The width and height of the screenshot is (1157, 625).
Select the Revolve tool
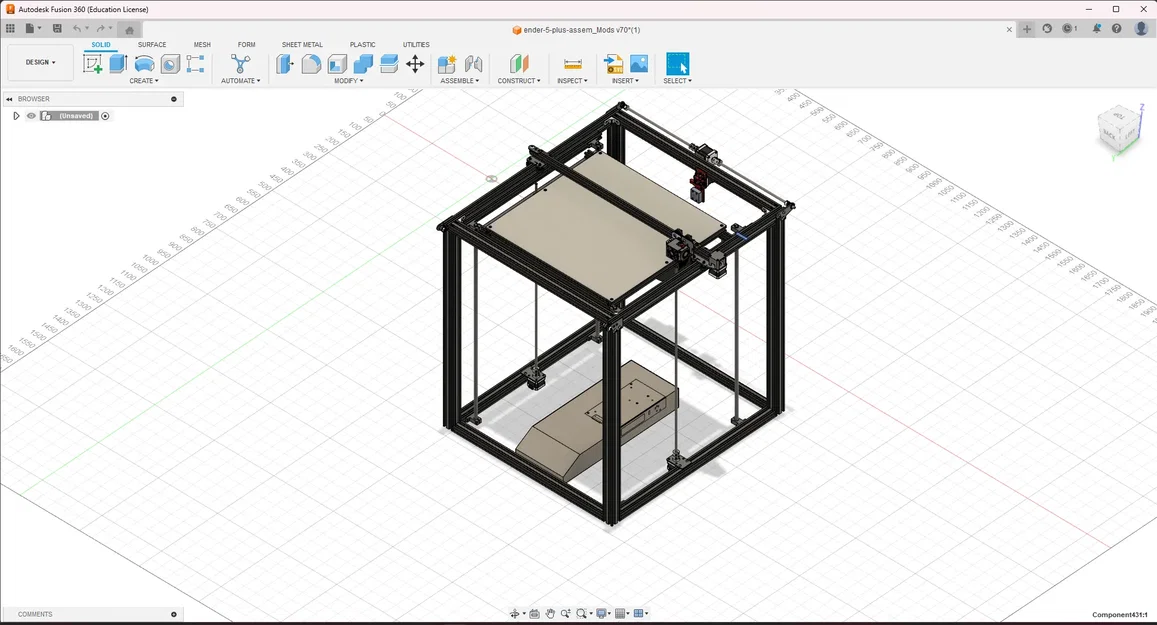(x=144, y=64)
